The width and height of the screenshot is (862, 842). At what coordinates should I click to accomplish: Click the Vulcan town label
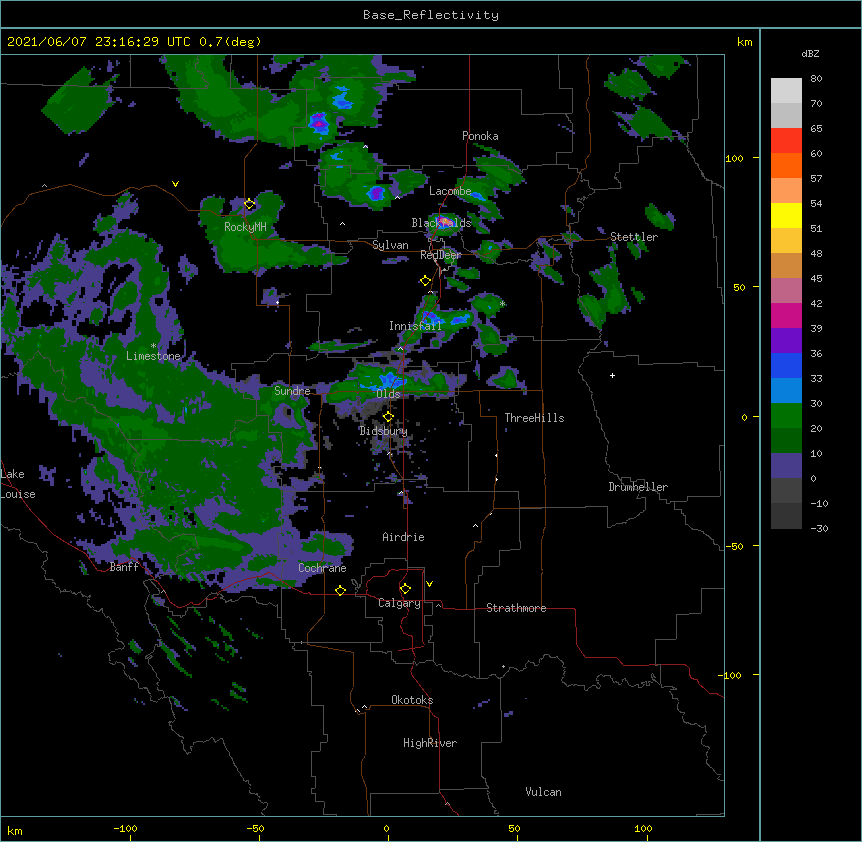pyautogui.click(x=543, y=792)
